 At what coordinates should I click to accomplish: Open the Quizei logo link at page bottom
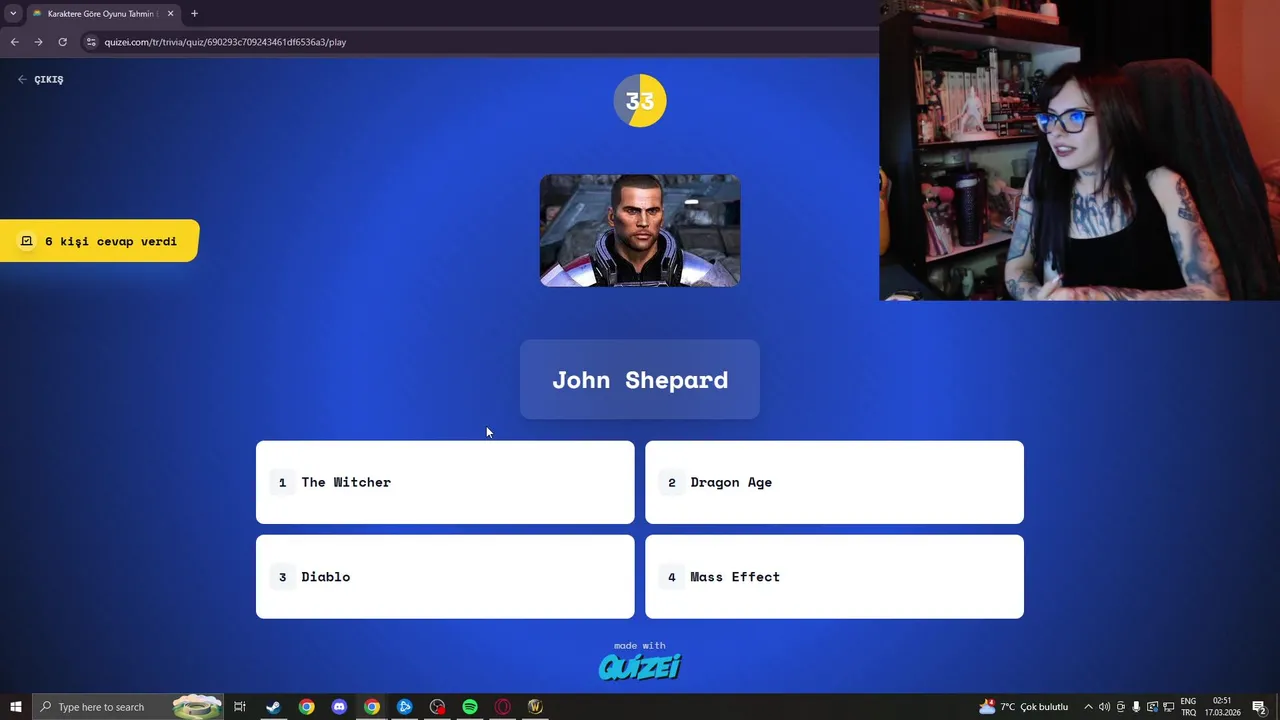tap(640, 667)
